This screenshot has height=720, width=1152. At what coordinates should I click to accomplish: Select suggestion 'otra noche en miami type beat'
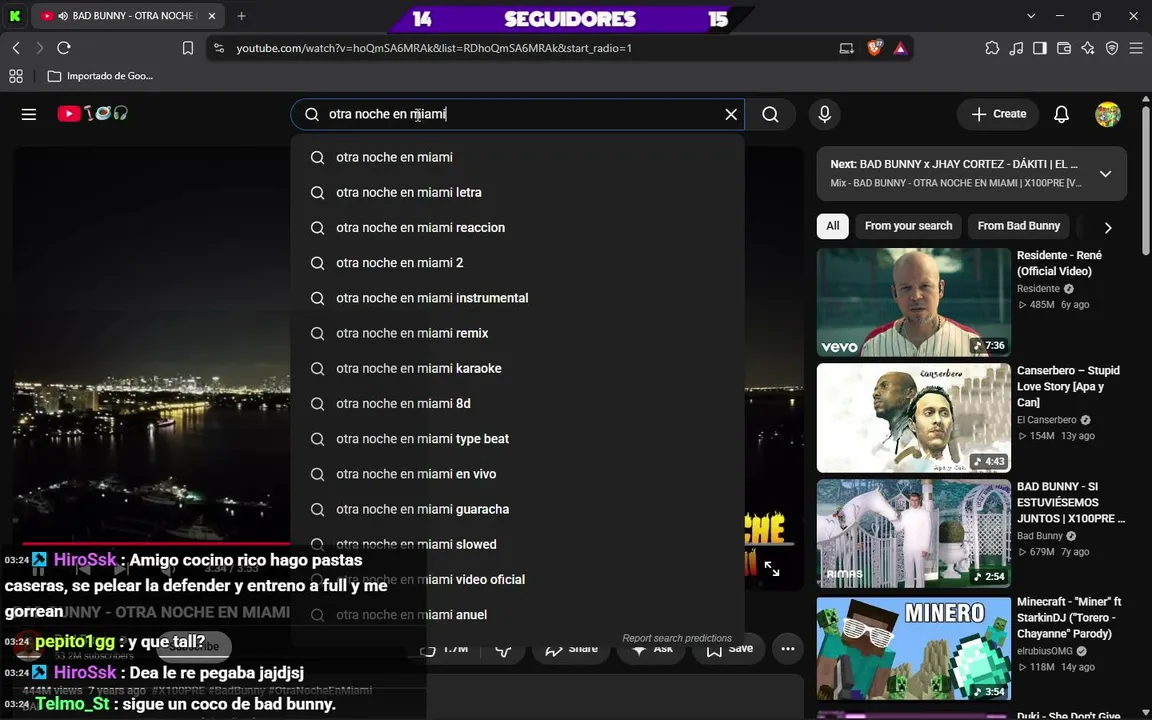(x=517, y=439)
